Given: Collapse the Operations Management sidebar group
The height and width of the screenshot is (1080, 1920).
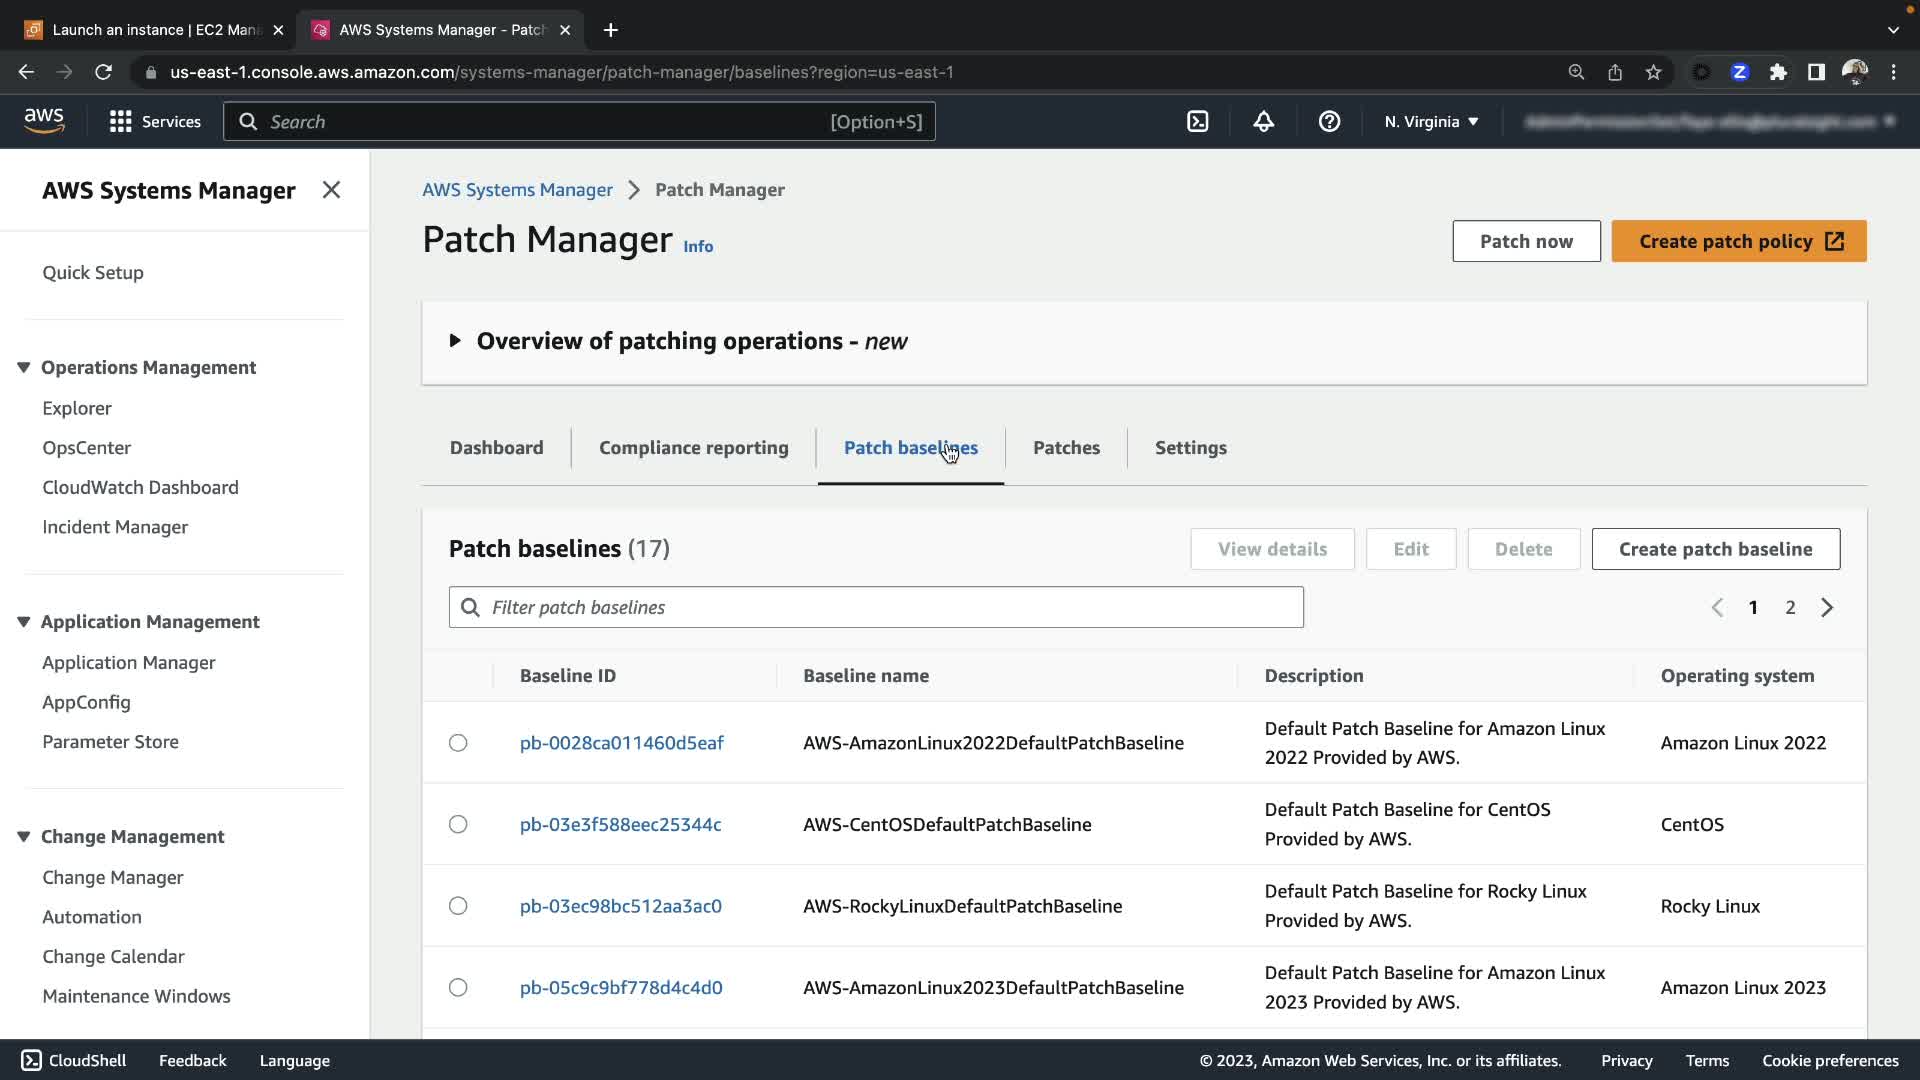Looking at the screenshot, I should click(24, 367).
